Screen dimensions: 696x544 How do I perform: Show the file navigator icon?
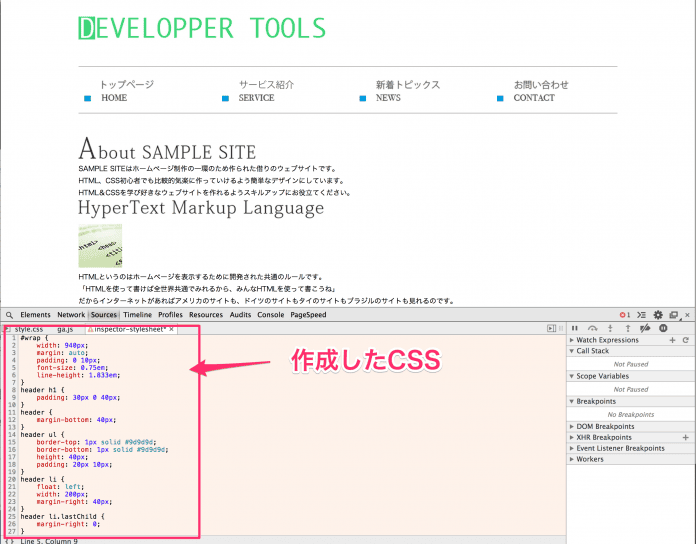tap(7, 329)
